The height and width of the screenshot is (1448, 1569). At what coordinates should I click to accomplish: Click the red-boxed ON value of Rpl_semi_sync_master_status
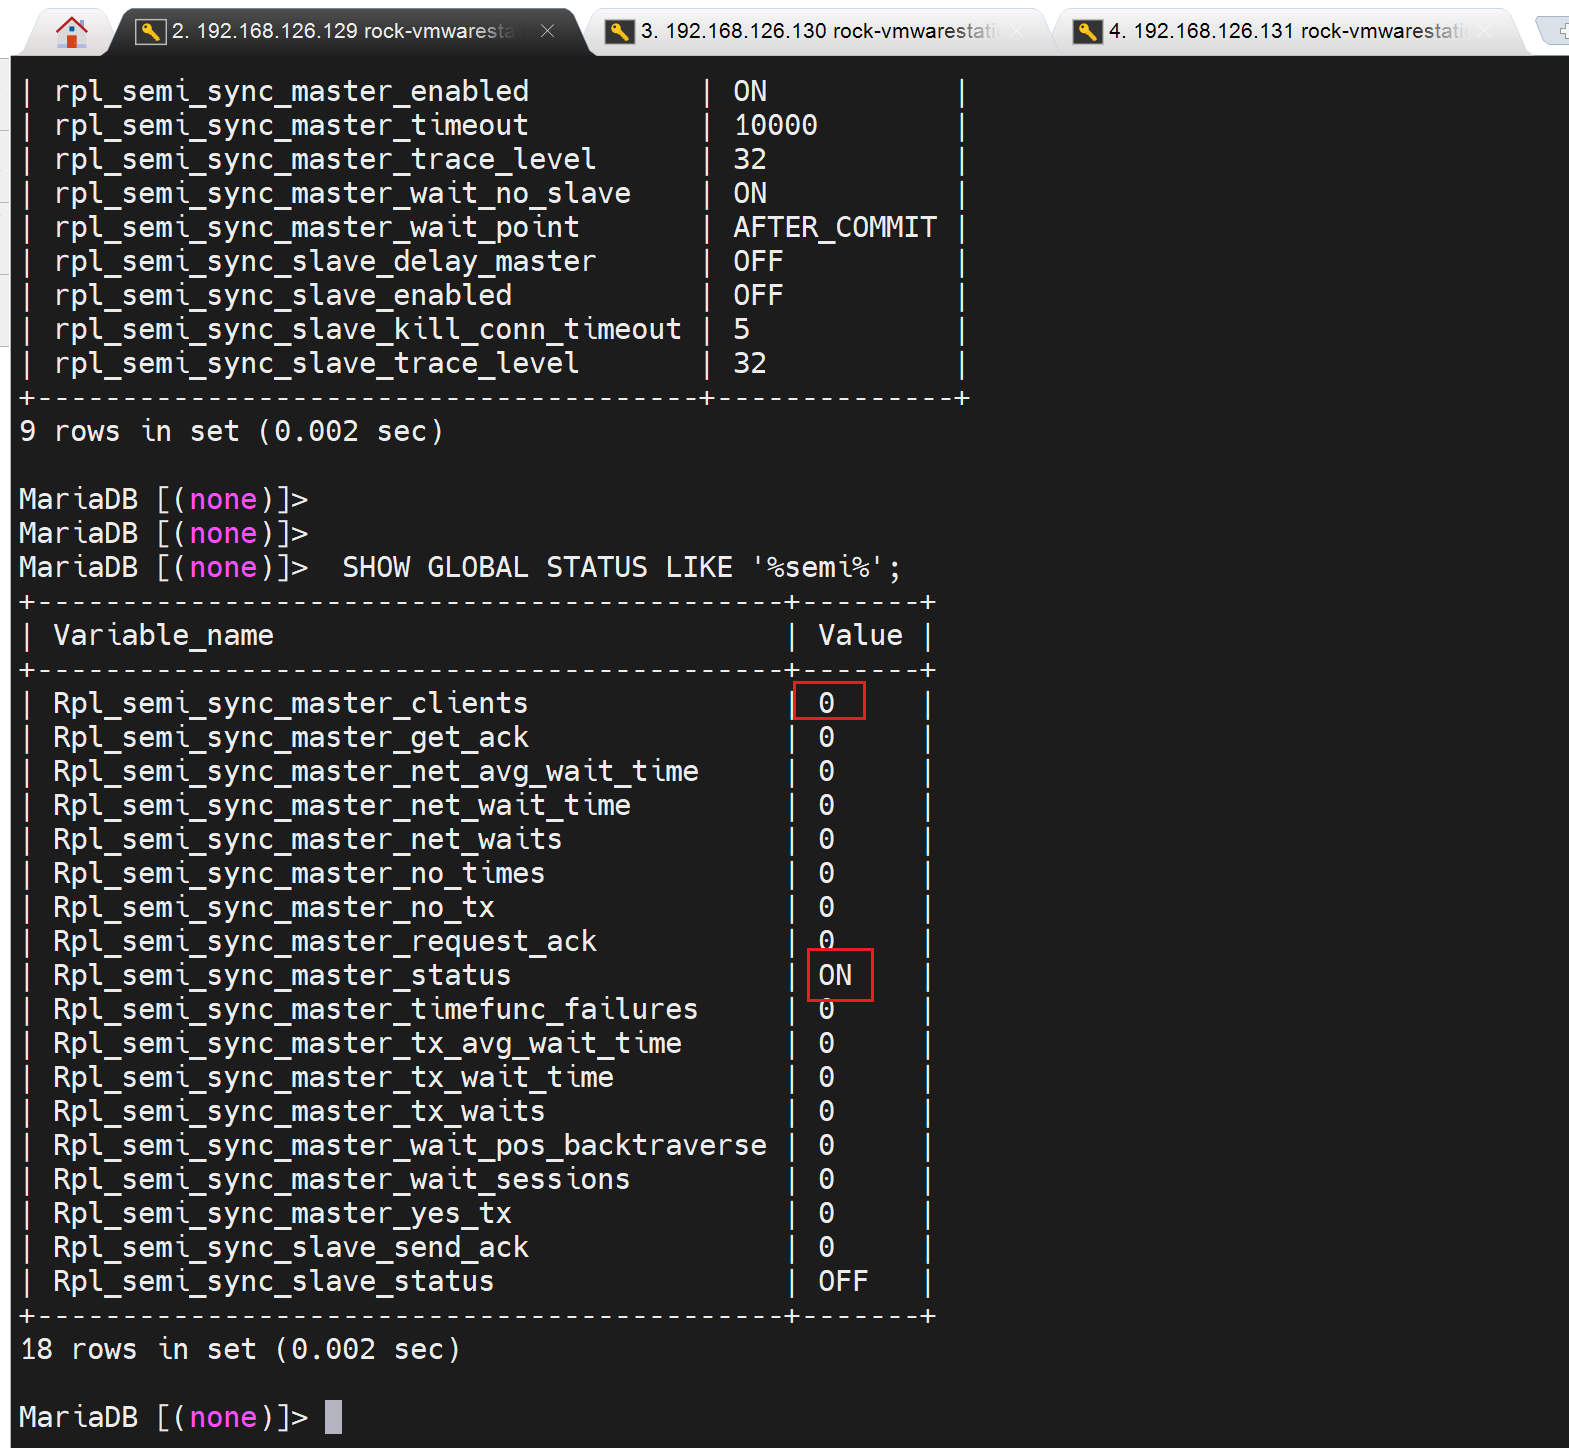pos(836,975)
